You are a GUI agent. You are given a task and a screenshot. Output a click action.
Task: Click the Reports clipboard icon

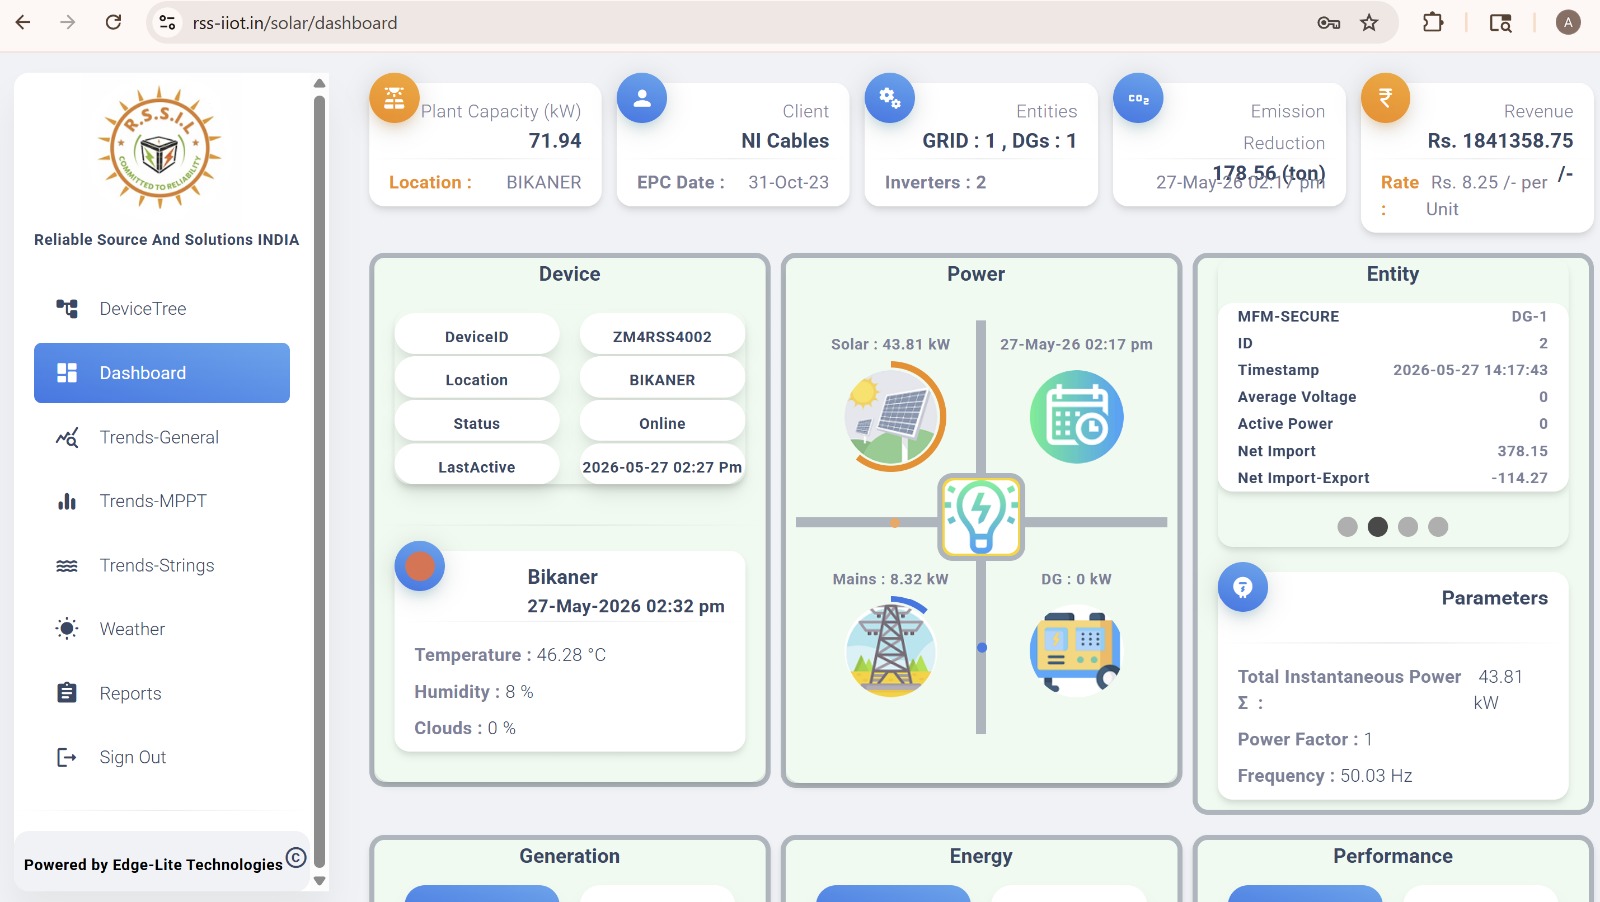coord(67,693)
